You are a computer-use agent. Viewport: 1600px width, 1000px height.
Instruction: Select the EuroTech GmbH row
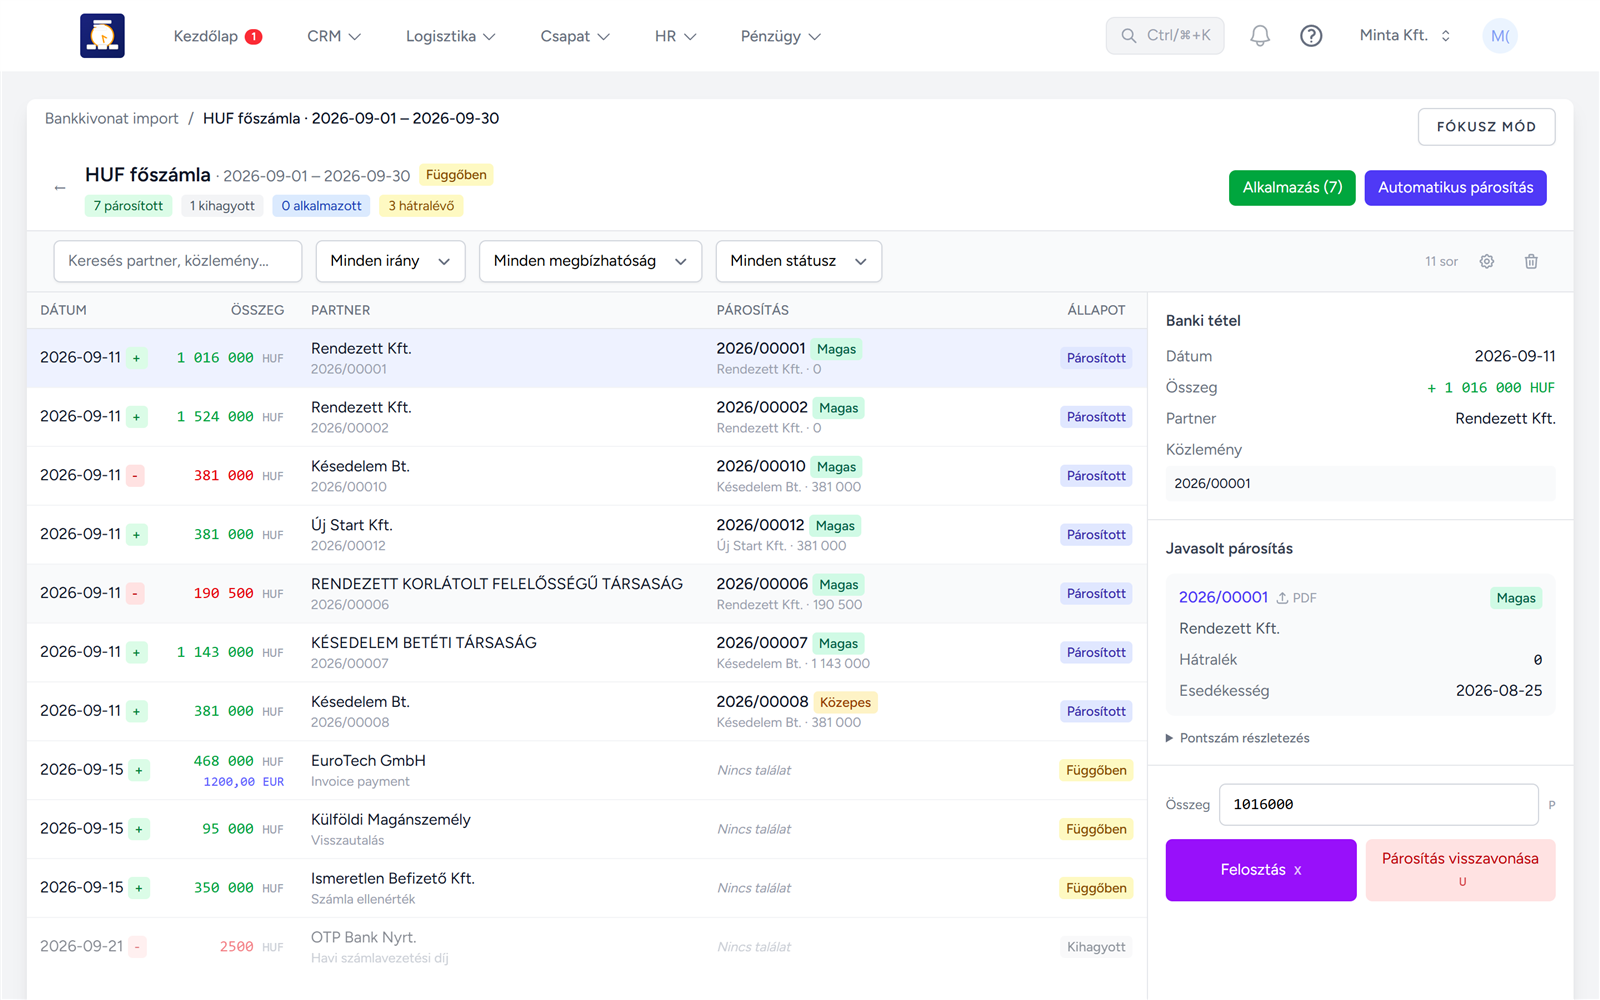click(x=587, y=770)
